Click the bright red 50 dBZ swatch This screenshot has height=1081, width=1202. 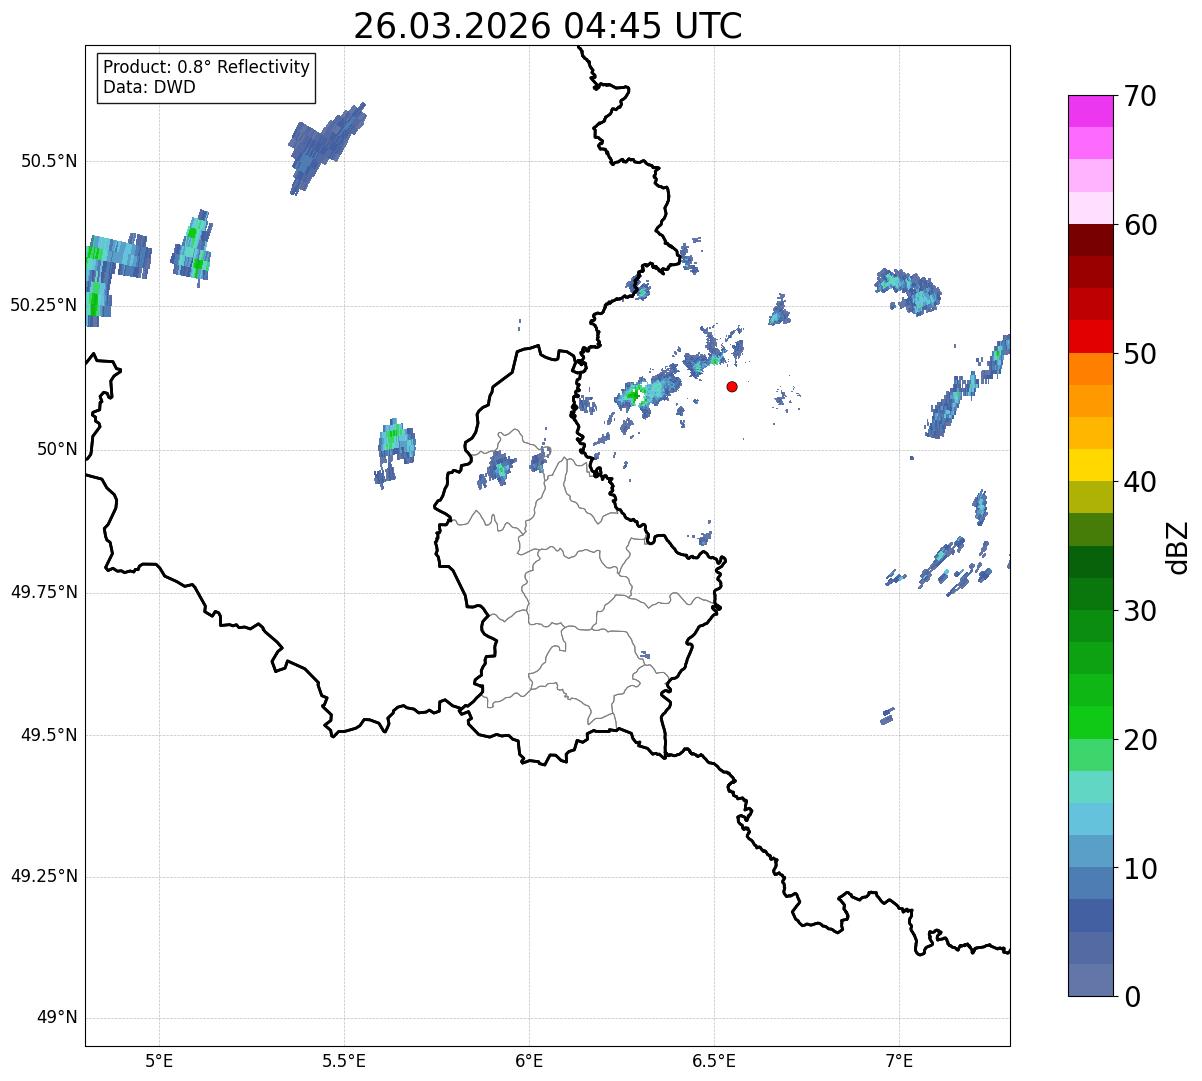[x=1091, y=337]
